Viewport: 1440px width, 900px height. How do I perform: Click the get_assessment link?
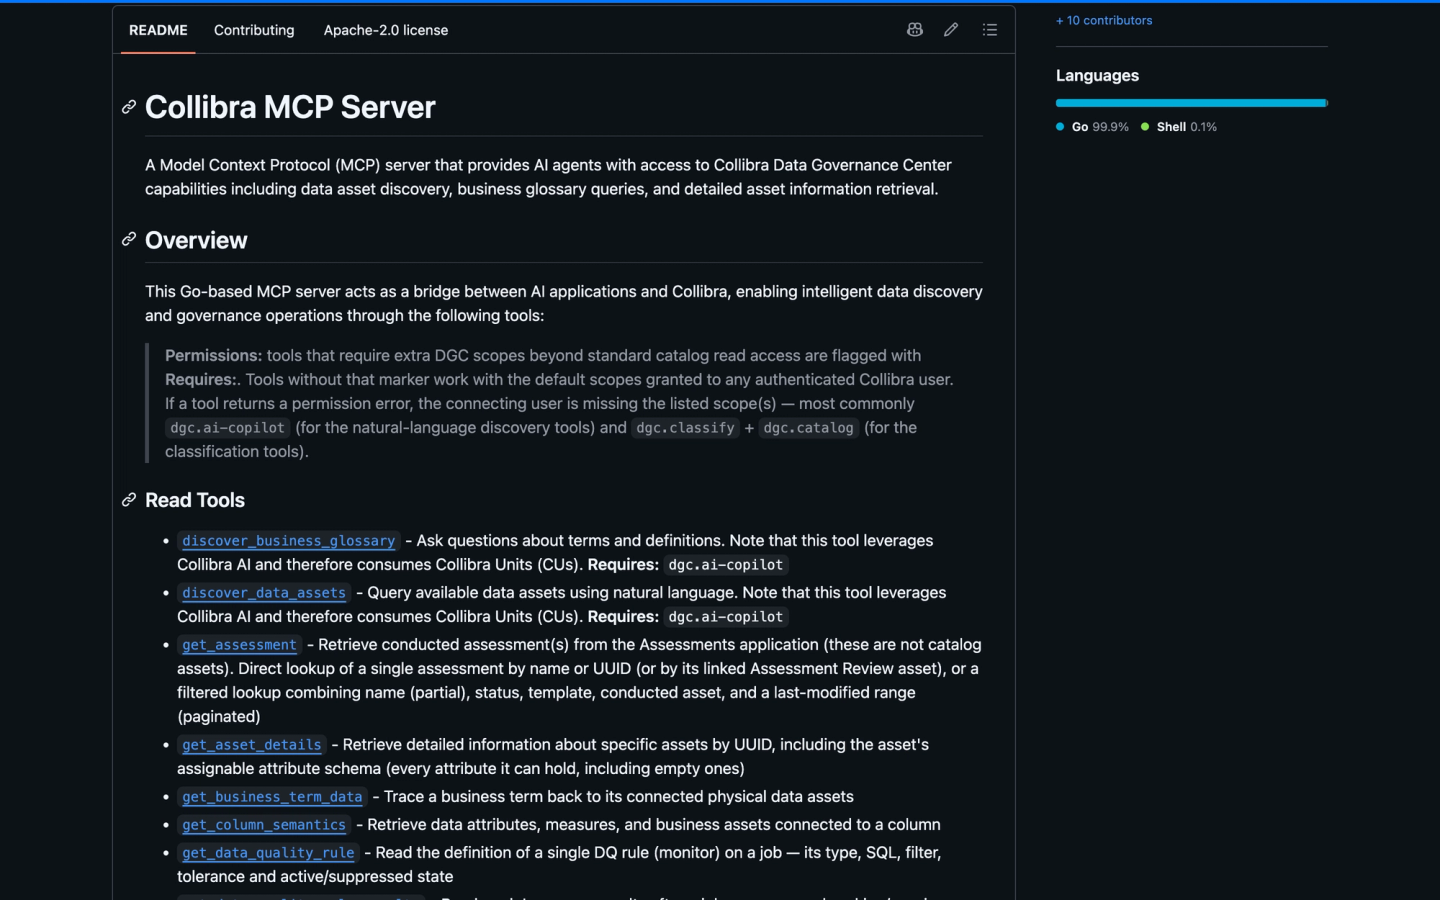(240, 645)
